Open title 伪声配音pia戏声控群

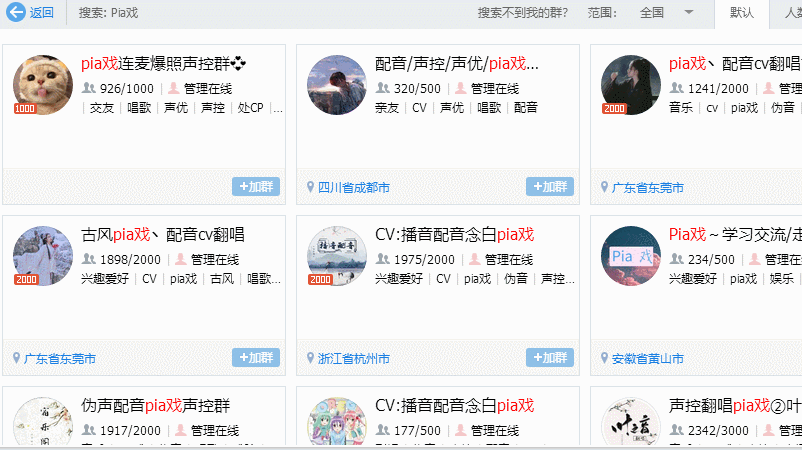tap(155, 406)
